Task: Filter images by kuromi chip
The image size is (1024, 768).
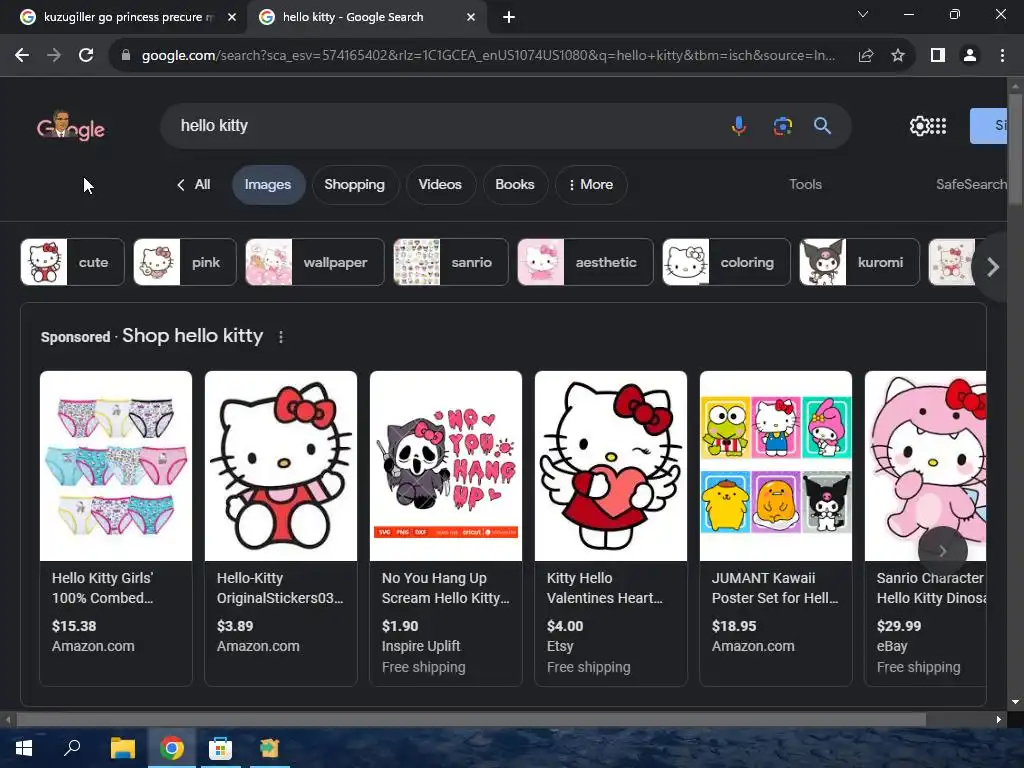Action: click(x=859, y=263)
